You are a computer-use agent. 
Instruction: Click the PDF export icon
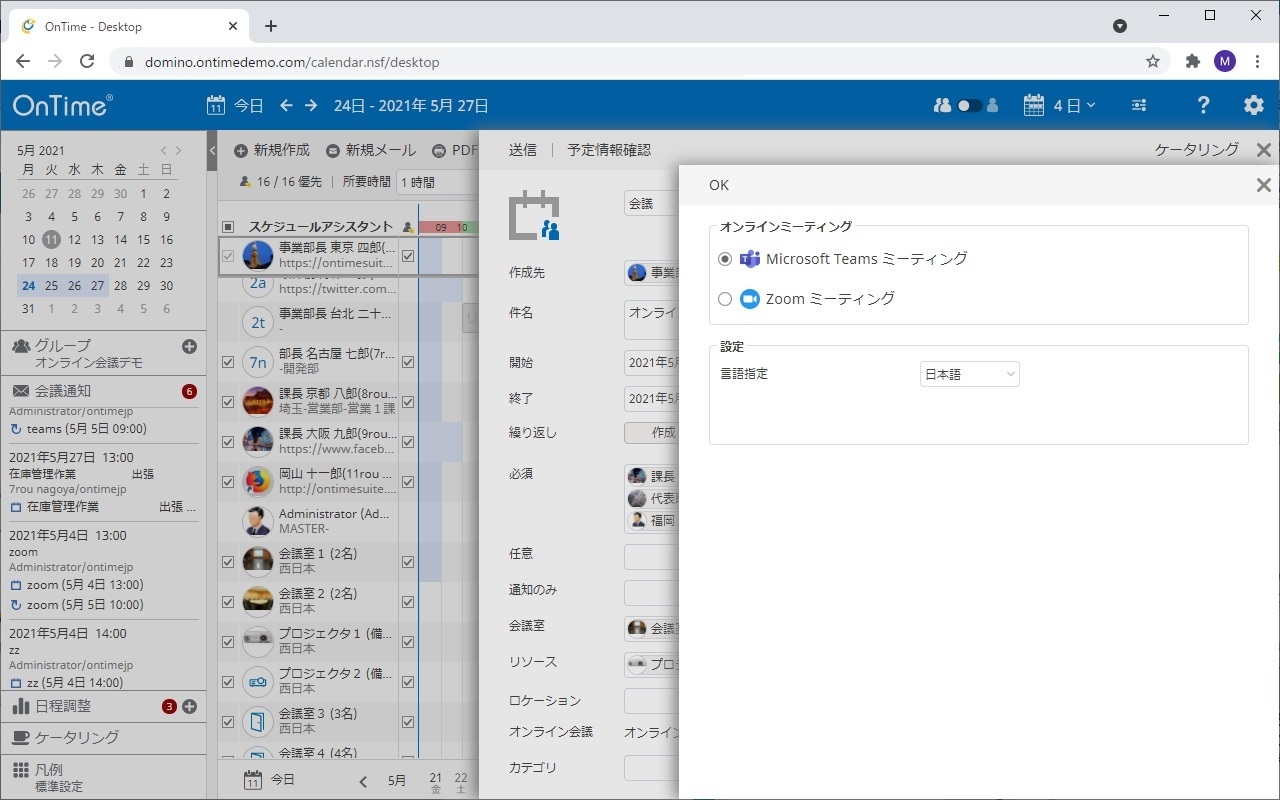pos(439,150)
